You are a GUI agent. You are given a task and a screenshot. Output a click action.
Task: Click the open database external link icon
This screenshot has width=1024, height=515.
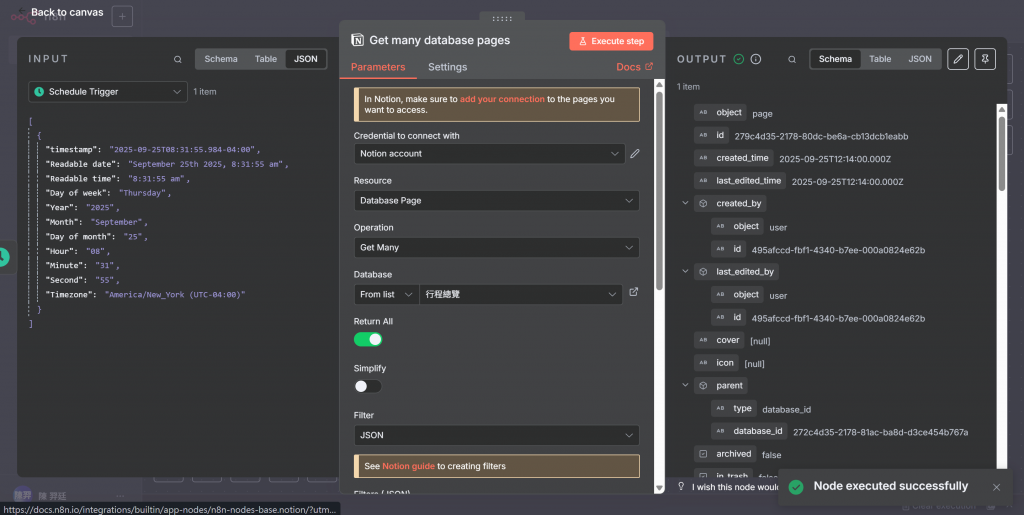click(633, 292)
